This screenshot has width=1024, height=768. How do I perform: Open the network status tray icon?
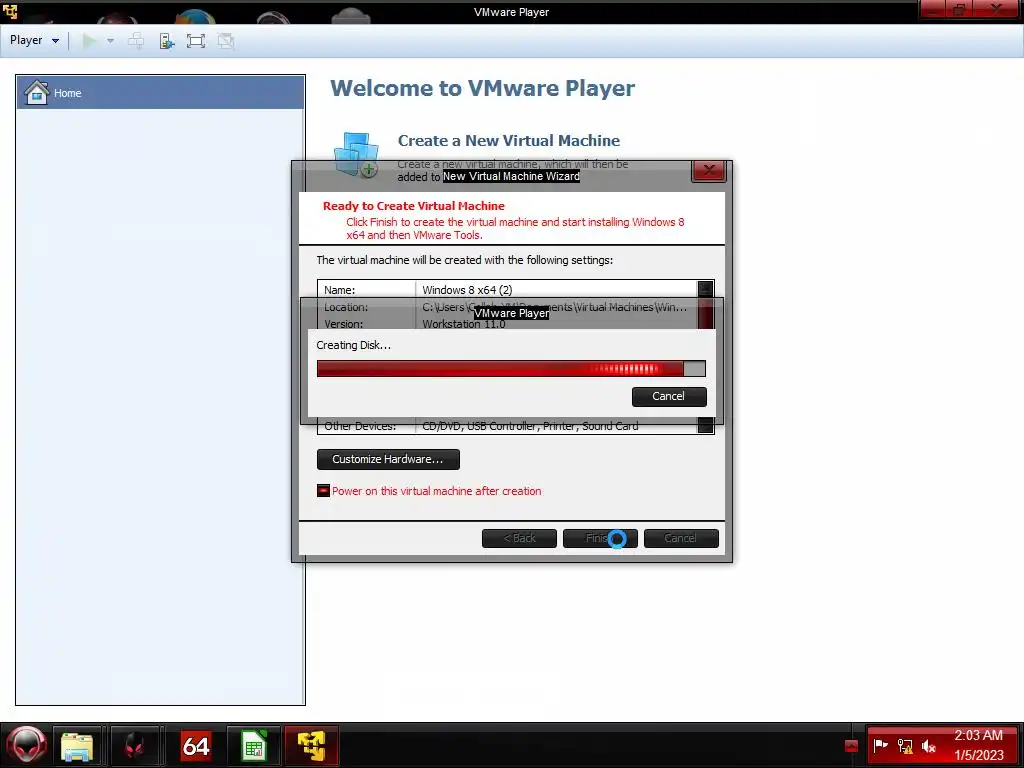(x=905, y=745)
